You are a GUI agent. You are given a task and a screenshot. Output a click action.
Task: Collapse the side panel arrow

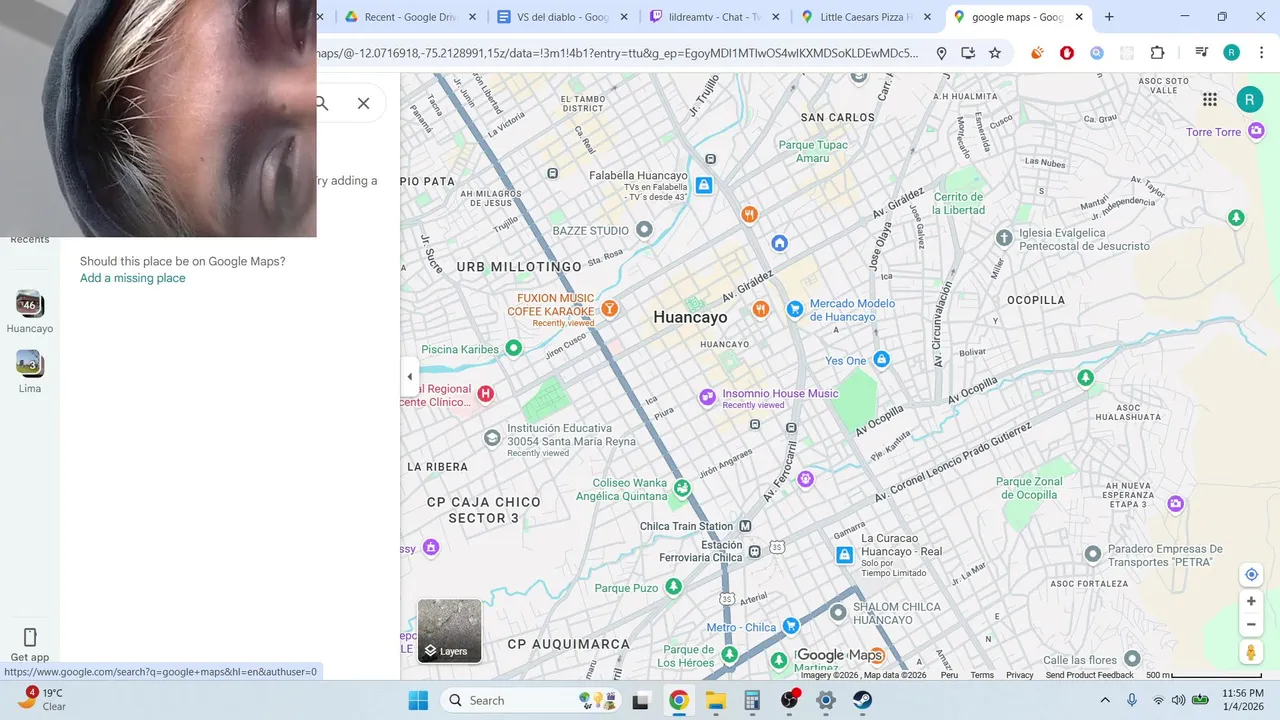click(x=409, y=377)
